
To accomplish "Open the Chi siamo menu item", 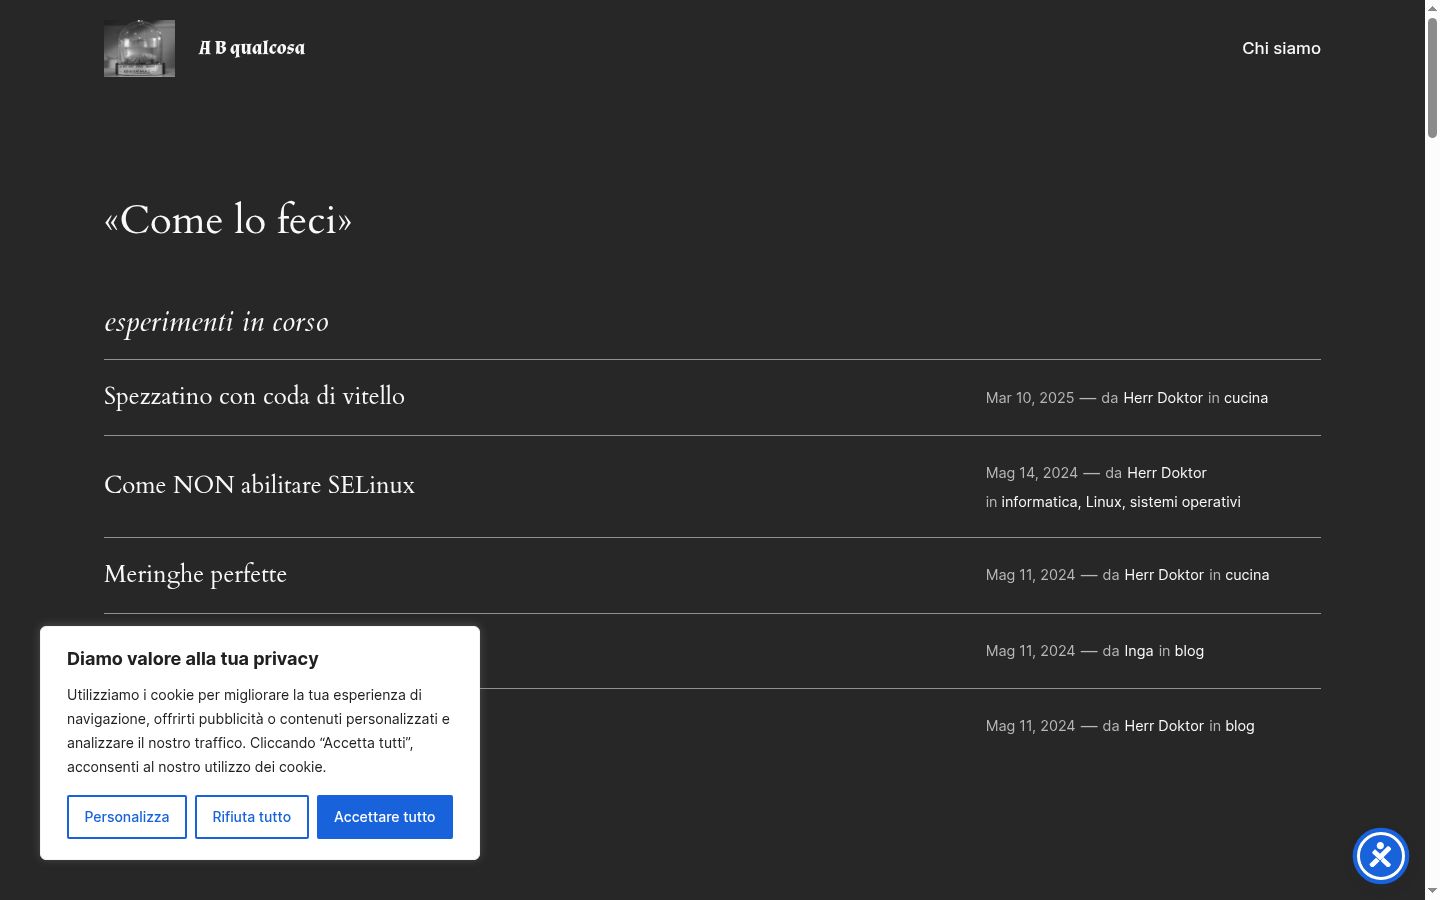I will (1281, 48).
